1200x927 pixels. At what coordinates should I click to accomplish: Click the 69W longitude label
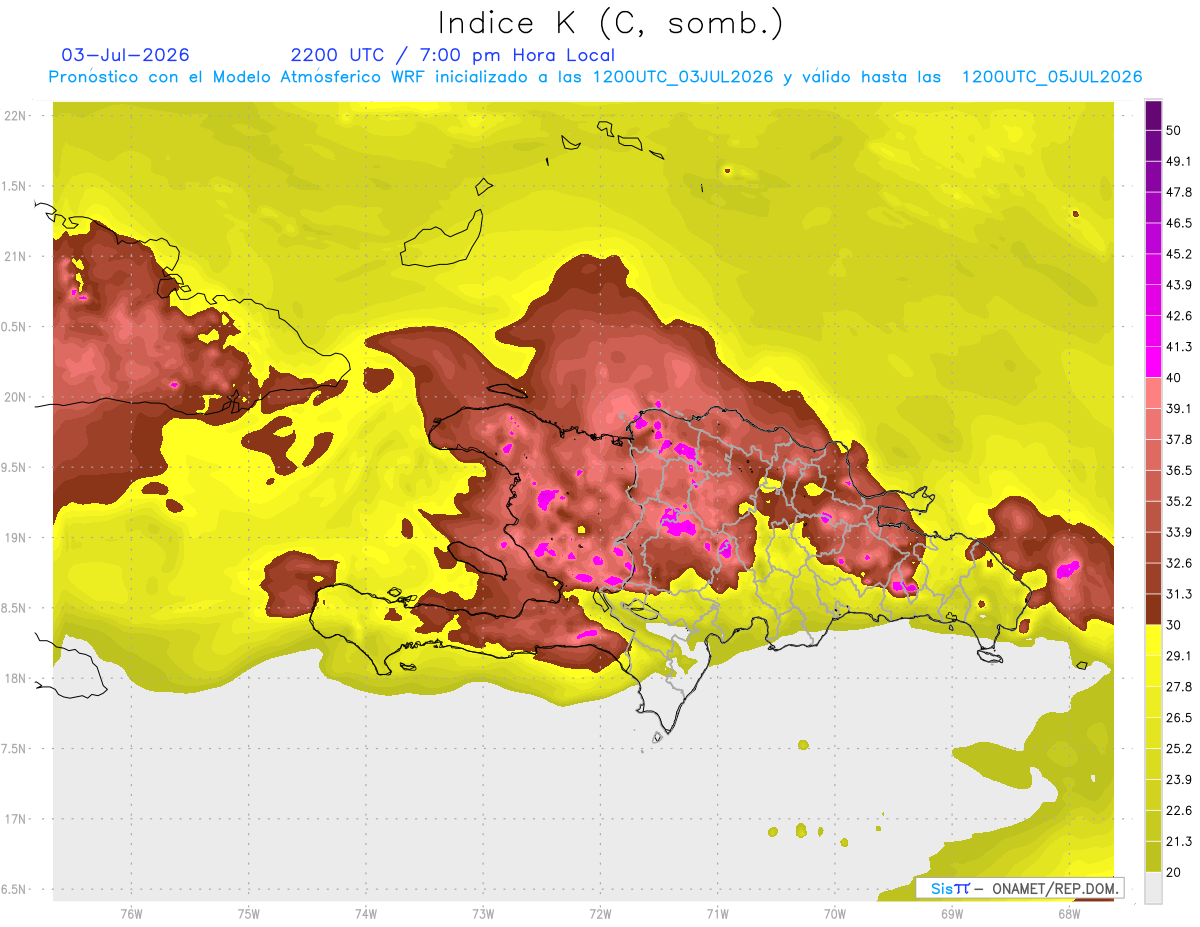(x=951, y=913)
